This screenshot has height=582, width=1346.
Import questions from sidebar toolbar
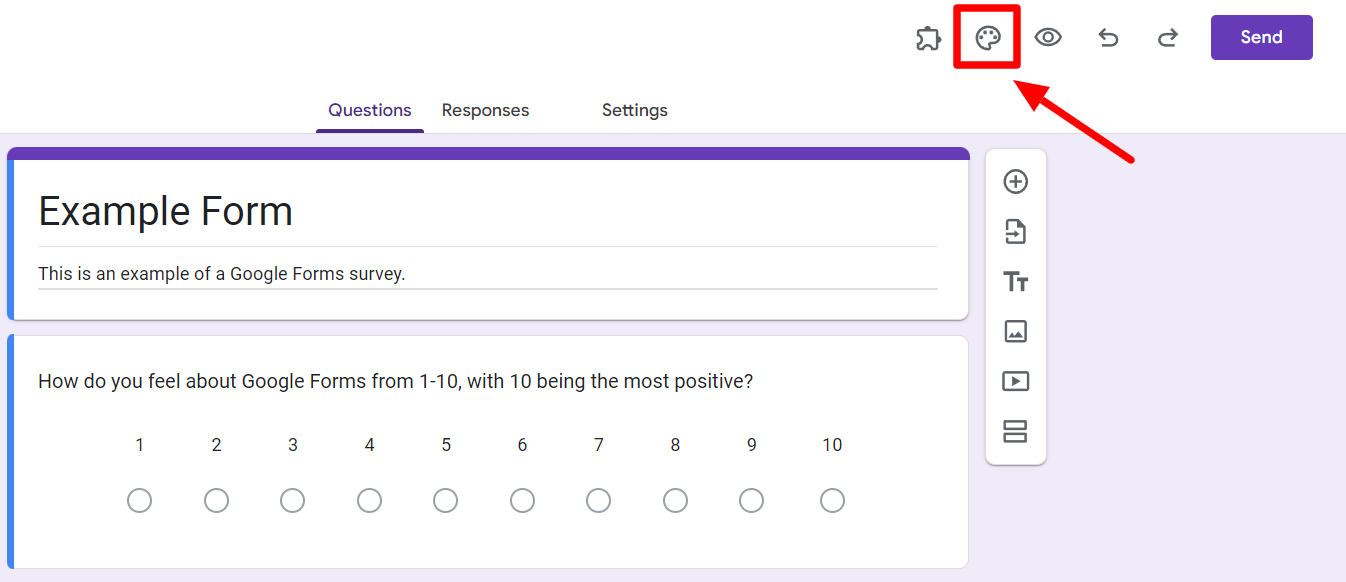click(x=1015, y=232)
